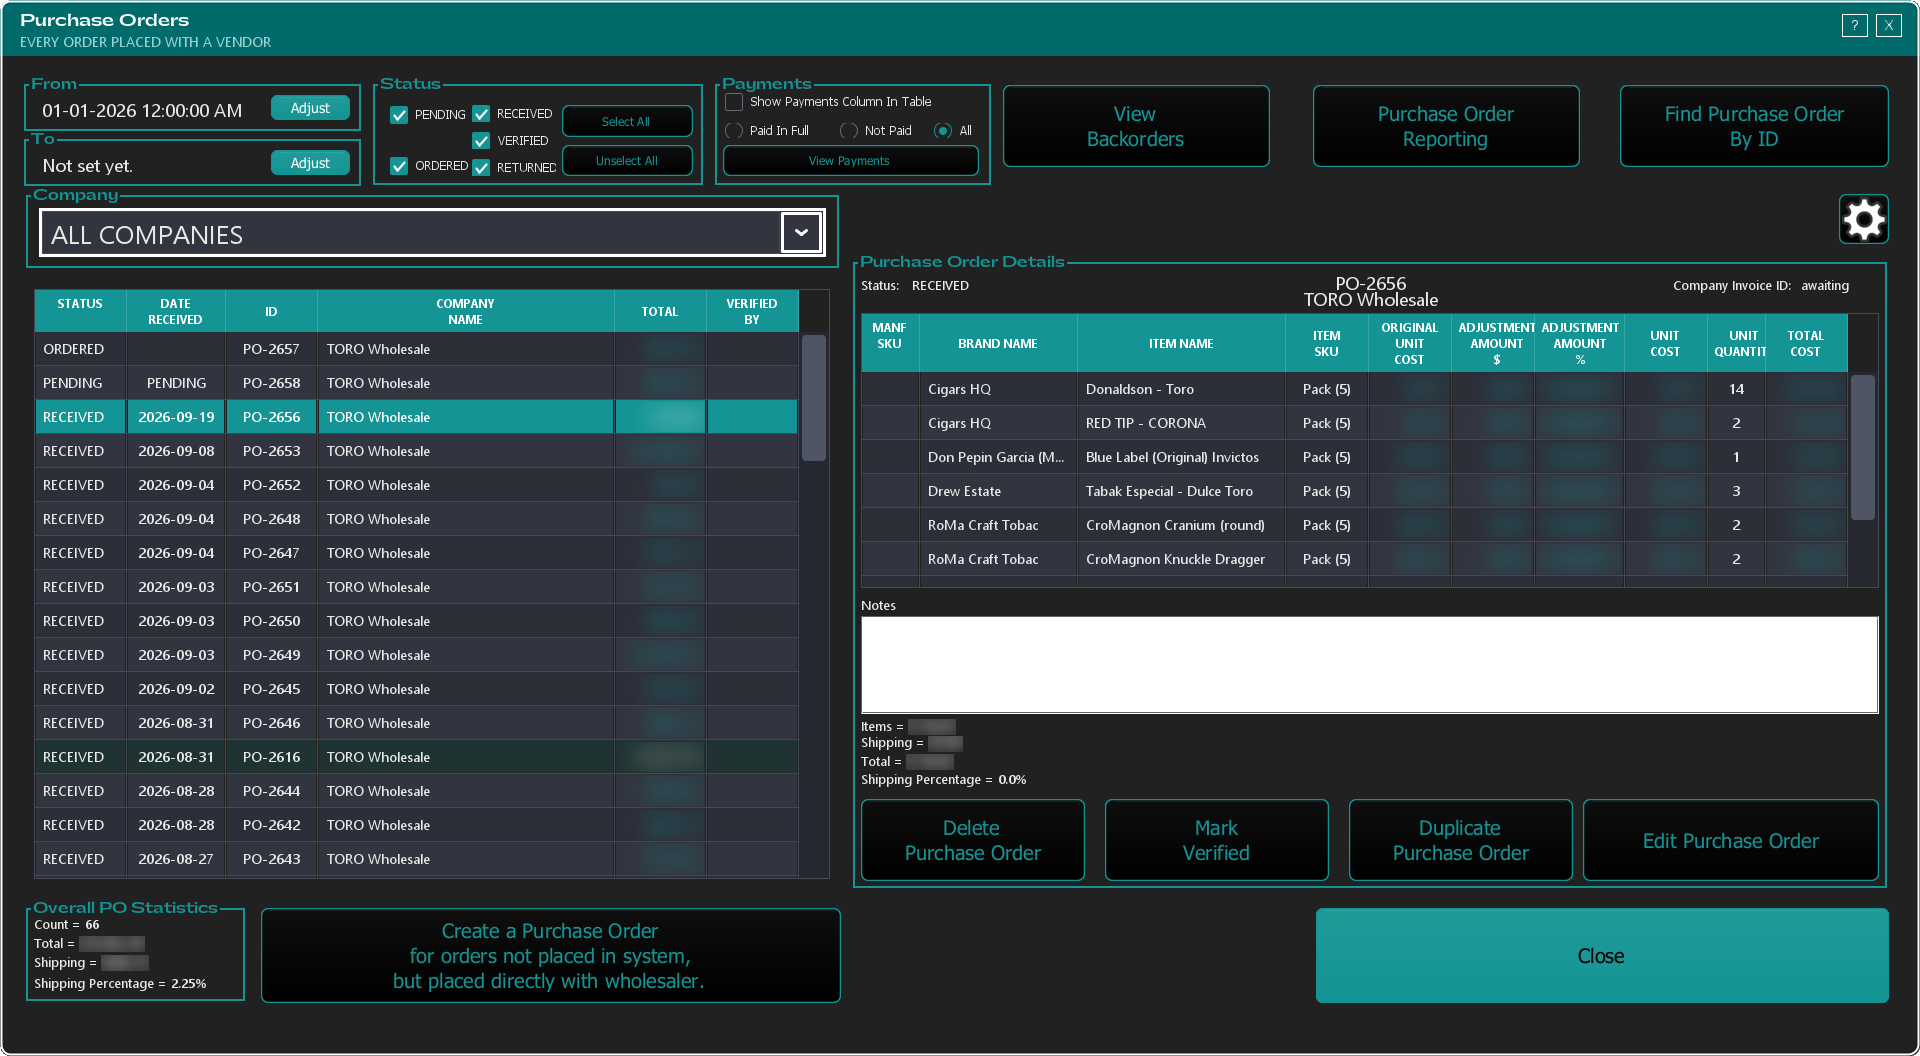Open Find Purchase Order By ID
The image size is (1920, 1056).
[1754, 126]
